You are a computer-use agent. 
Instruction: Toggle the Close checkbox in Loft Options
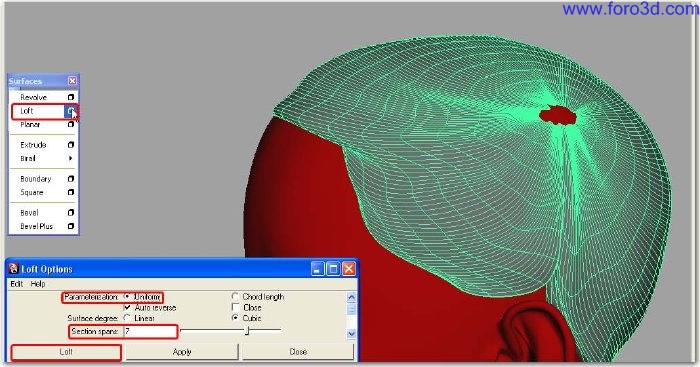(x=236, y=308)
